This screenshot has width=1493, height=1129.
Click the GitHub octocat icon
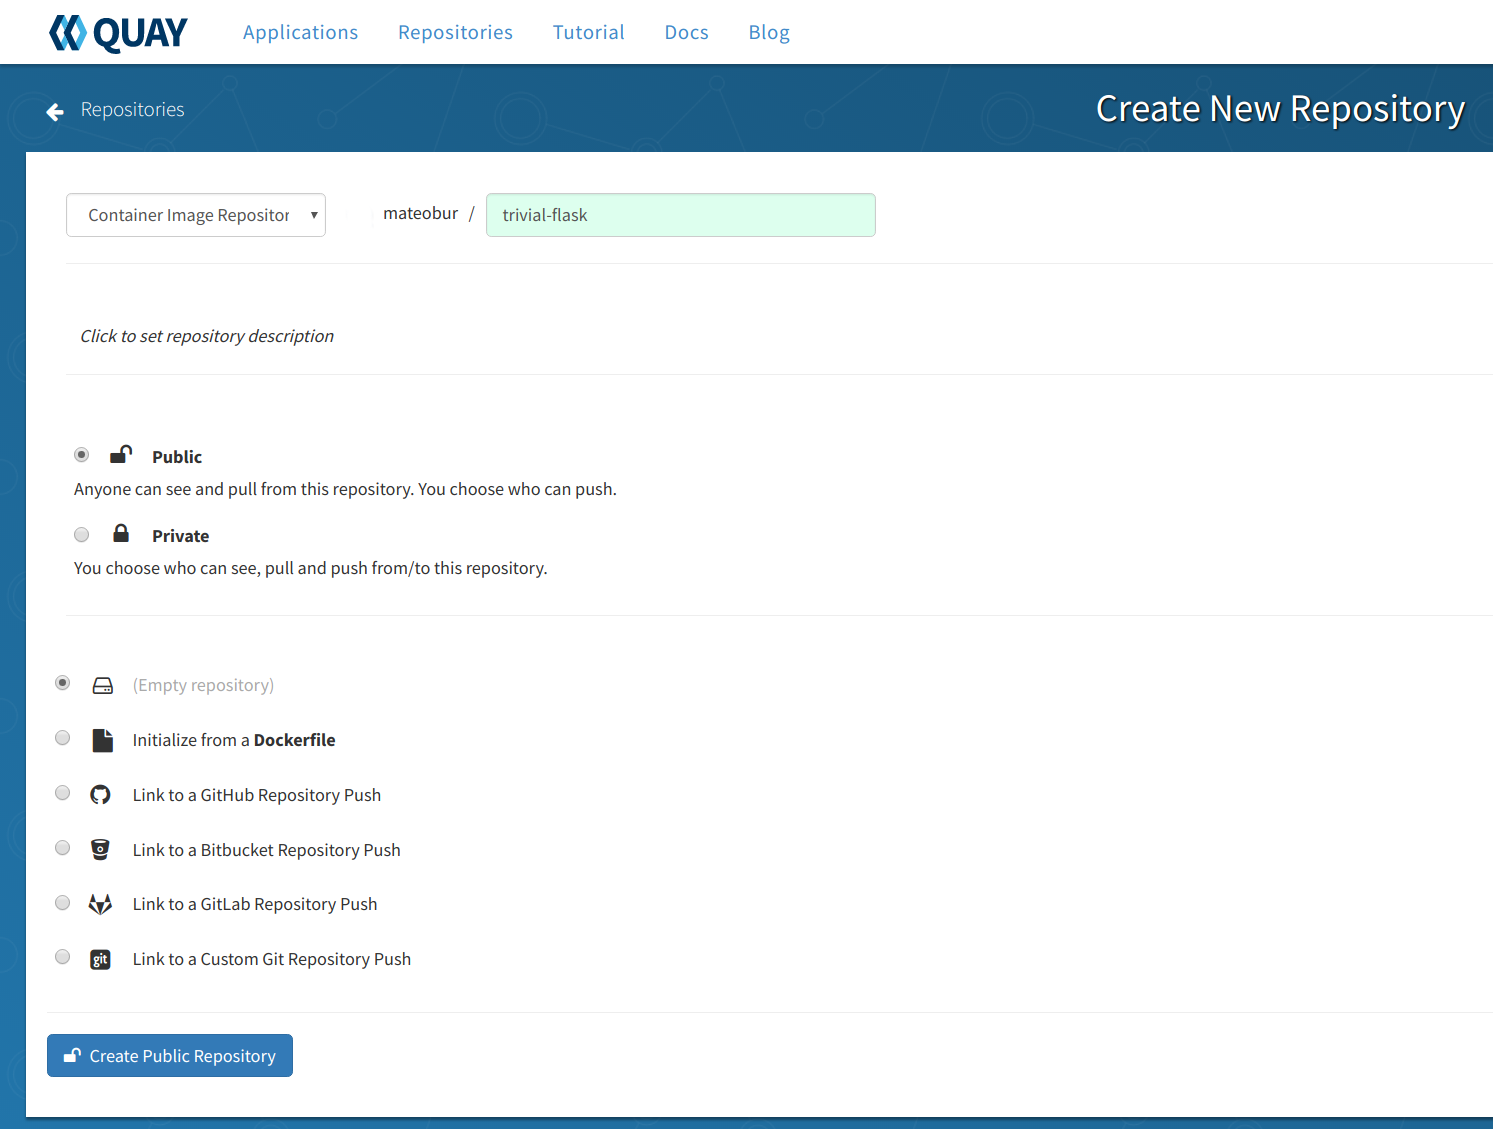(x=100, y=795)
